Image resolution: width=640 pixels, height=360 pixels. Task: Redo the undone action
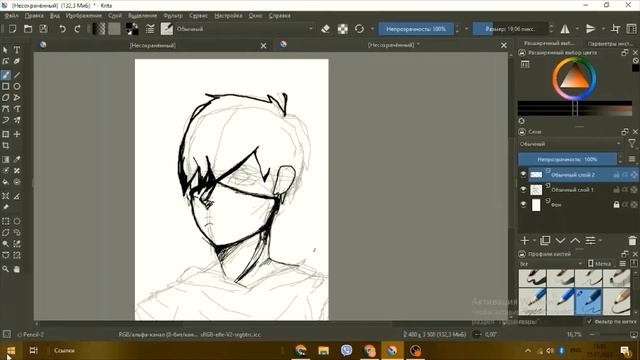pyautogui.click(x=77, y=29)
